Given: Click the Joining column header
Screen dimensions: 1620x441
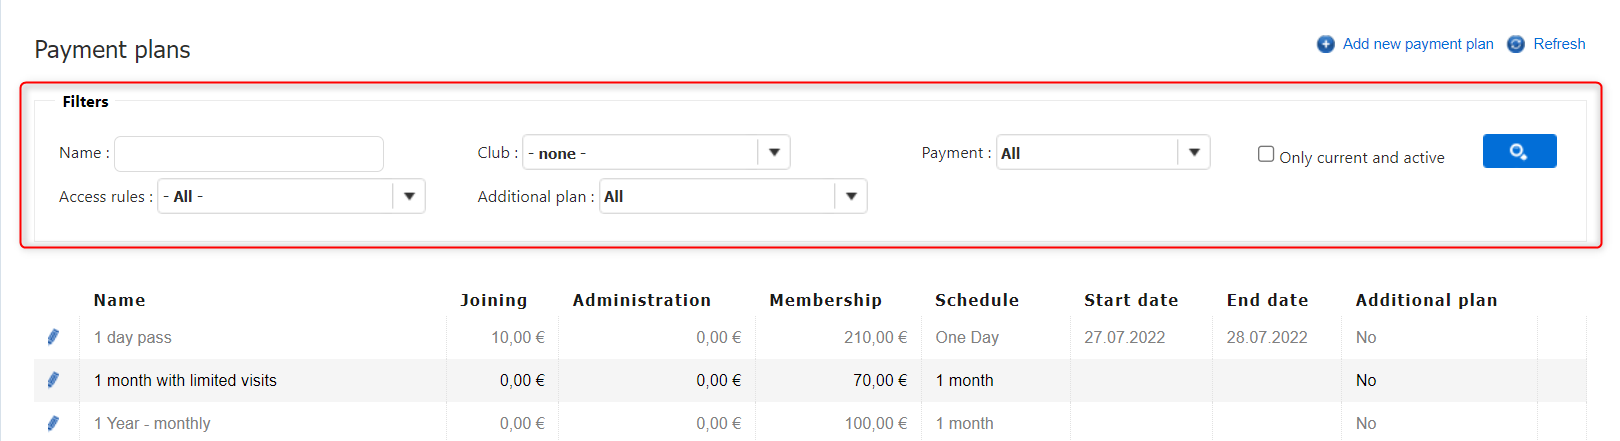Looking at the screenshot, I should (493, 300).
